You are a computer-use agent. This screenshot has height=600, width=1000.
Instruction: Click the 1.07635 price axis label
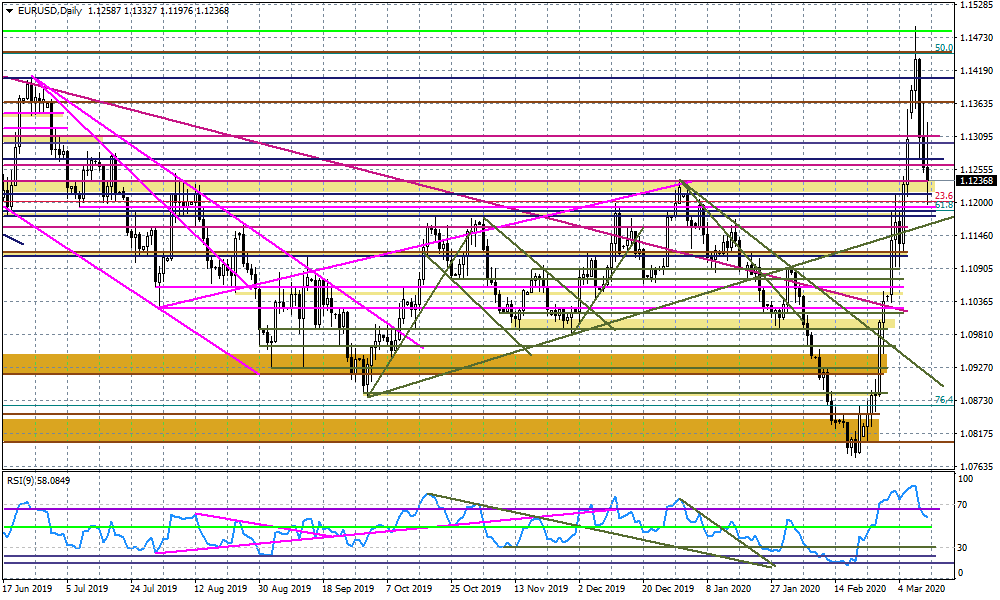click(976, 466)
